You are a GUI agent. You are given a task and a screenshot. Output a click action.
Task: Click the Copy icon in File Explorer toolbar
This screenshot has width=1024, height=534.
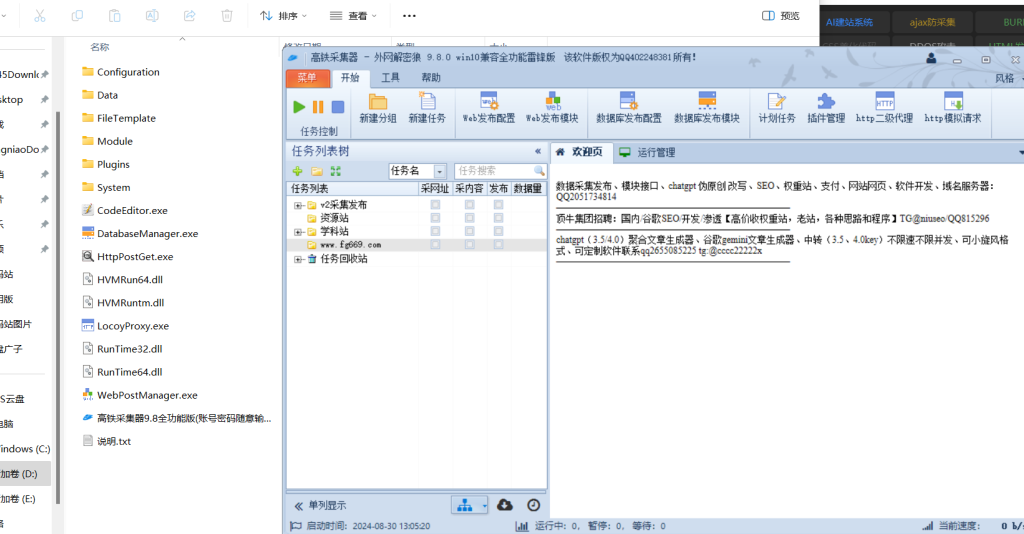(77, 16)
